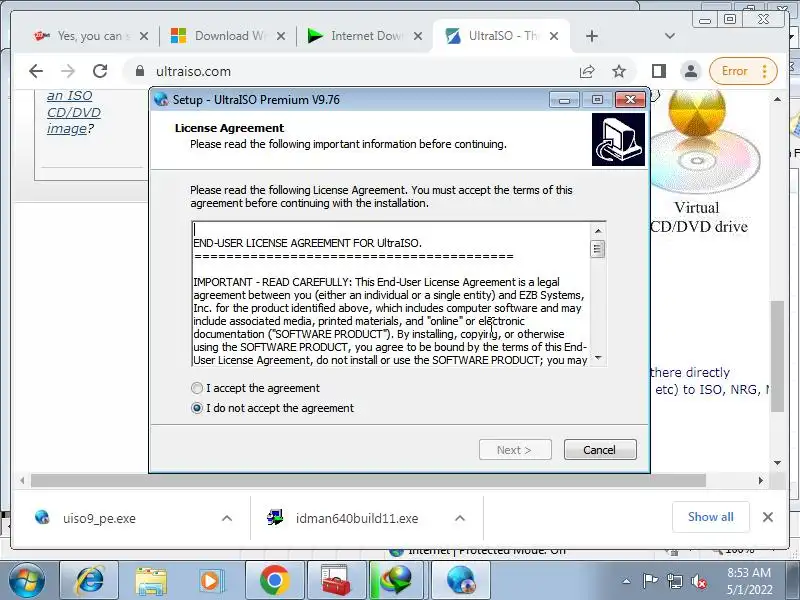
Task: Click the page horizontal scrollbar
Action: (368, 480)
